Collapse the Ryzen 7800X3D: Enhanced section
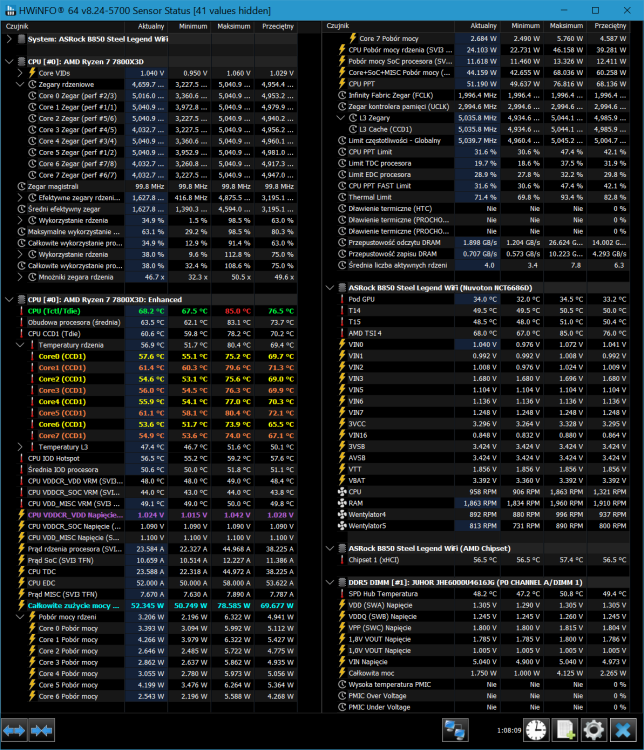644x750 pixels. click(x=9, y=299)
